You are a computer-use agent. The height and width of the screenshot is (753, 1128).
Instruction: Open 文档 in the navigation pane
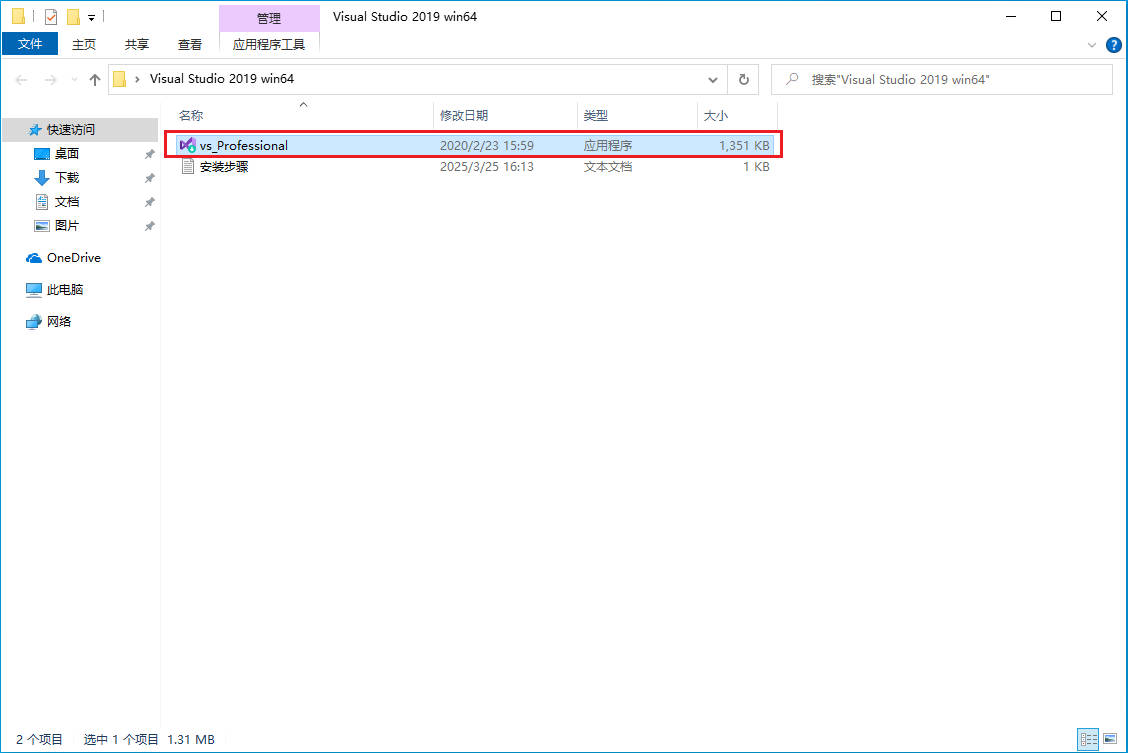point(67,202)
